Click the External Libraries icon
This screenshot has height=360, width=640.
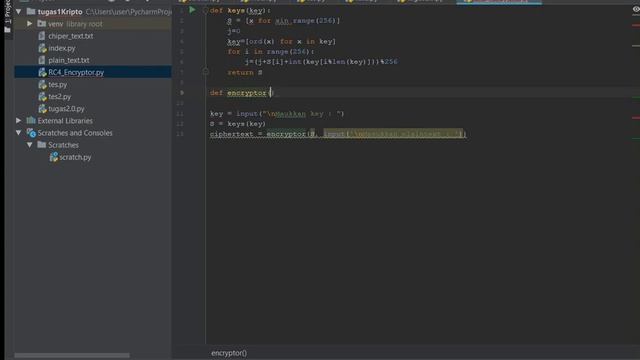coord(31,120)
